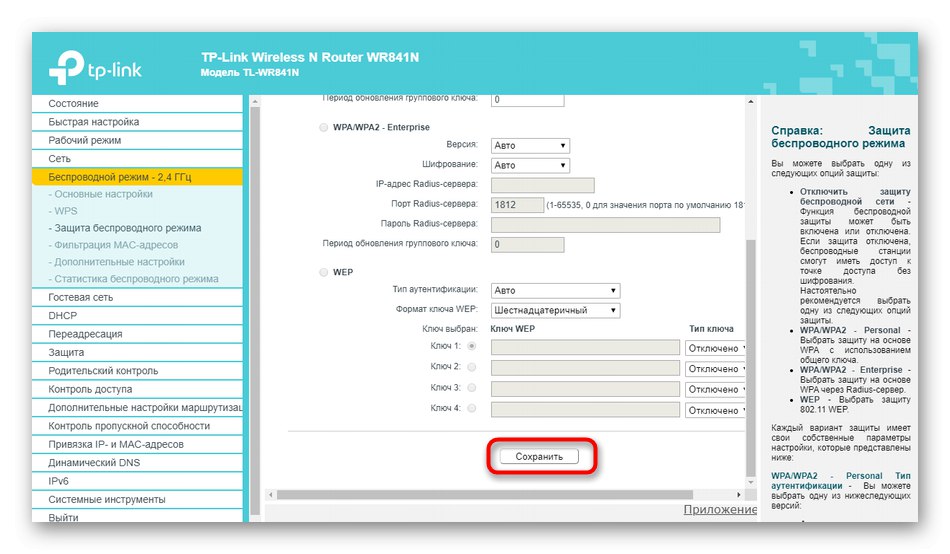Open Быстрая настройка in the sidebar
The width and height of the screenshot is (950, 554).
137,122
